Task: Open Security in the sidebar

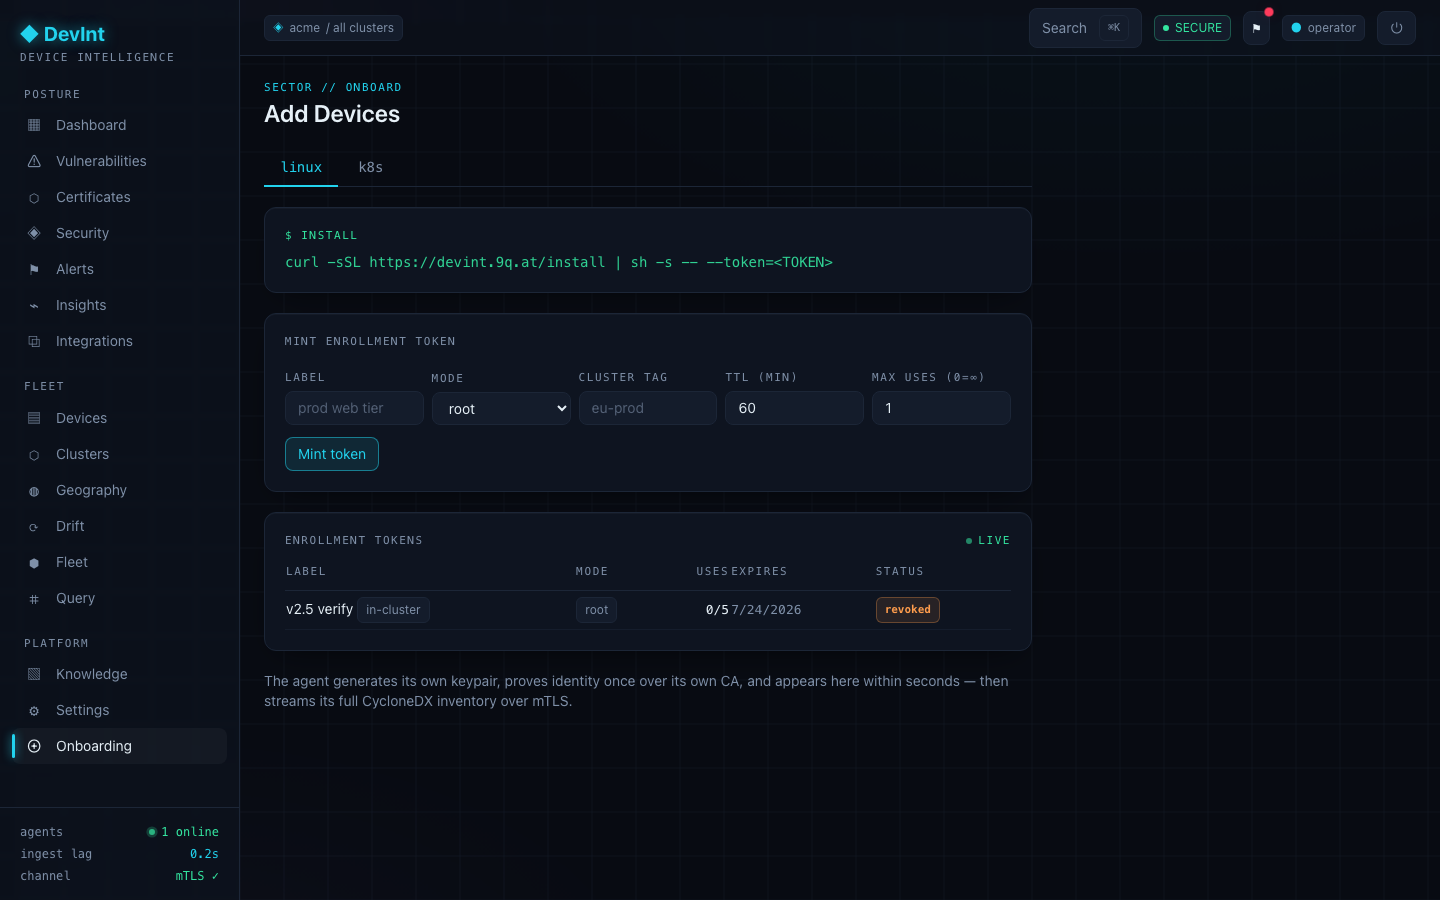Action: click(119, 233)
